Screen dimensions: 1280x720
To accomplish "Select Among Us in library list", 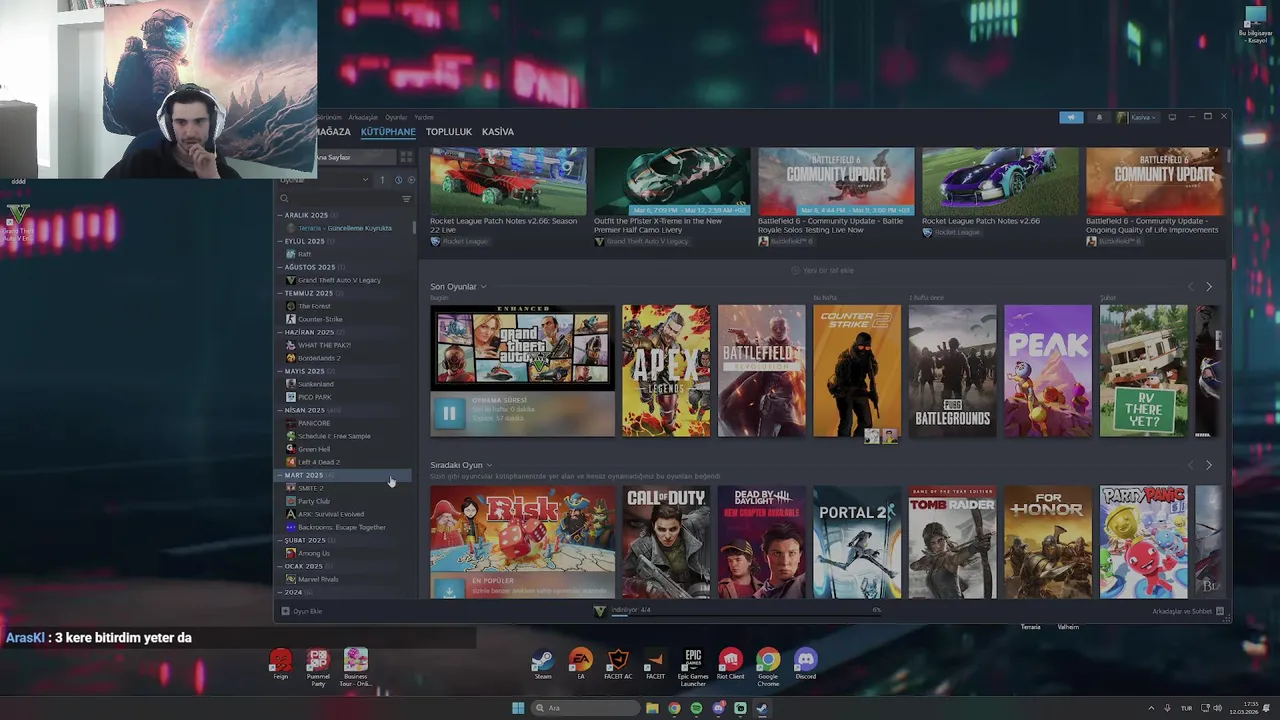I will coord(313,553).
